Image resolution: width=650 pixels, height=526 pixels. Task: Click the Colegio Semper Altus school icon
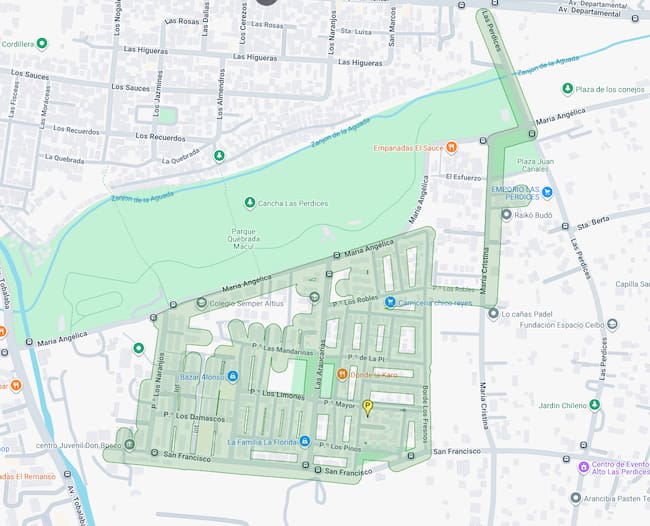click(201, 303)
